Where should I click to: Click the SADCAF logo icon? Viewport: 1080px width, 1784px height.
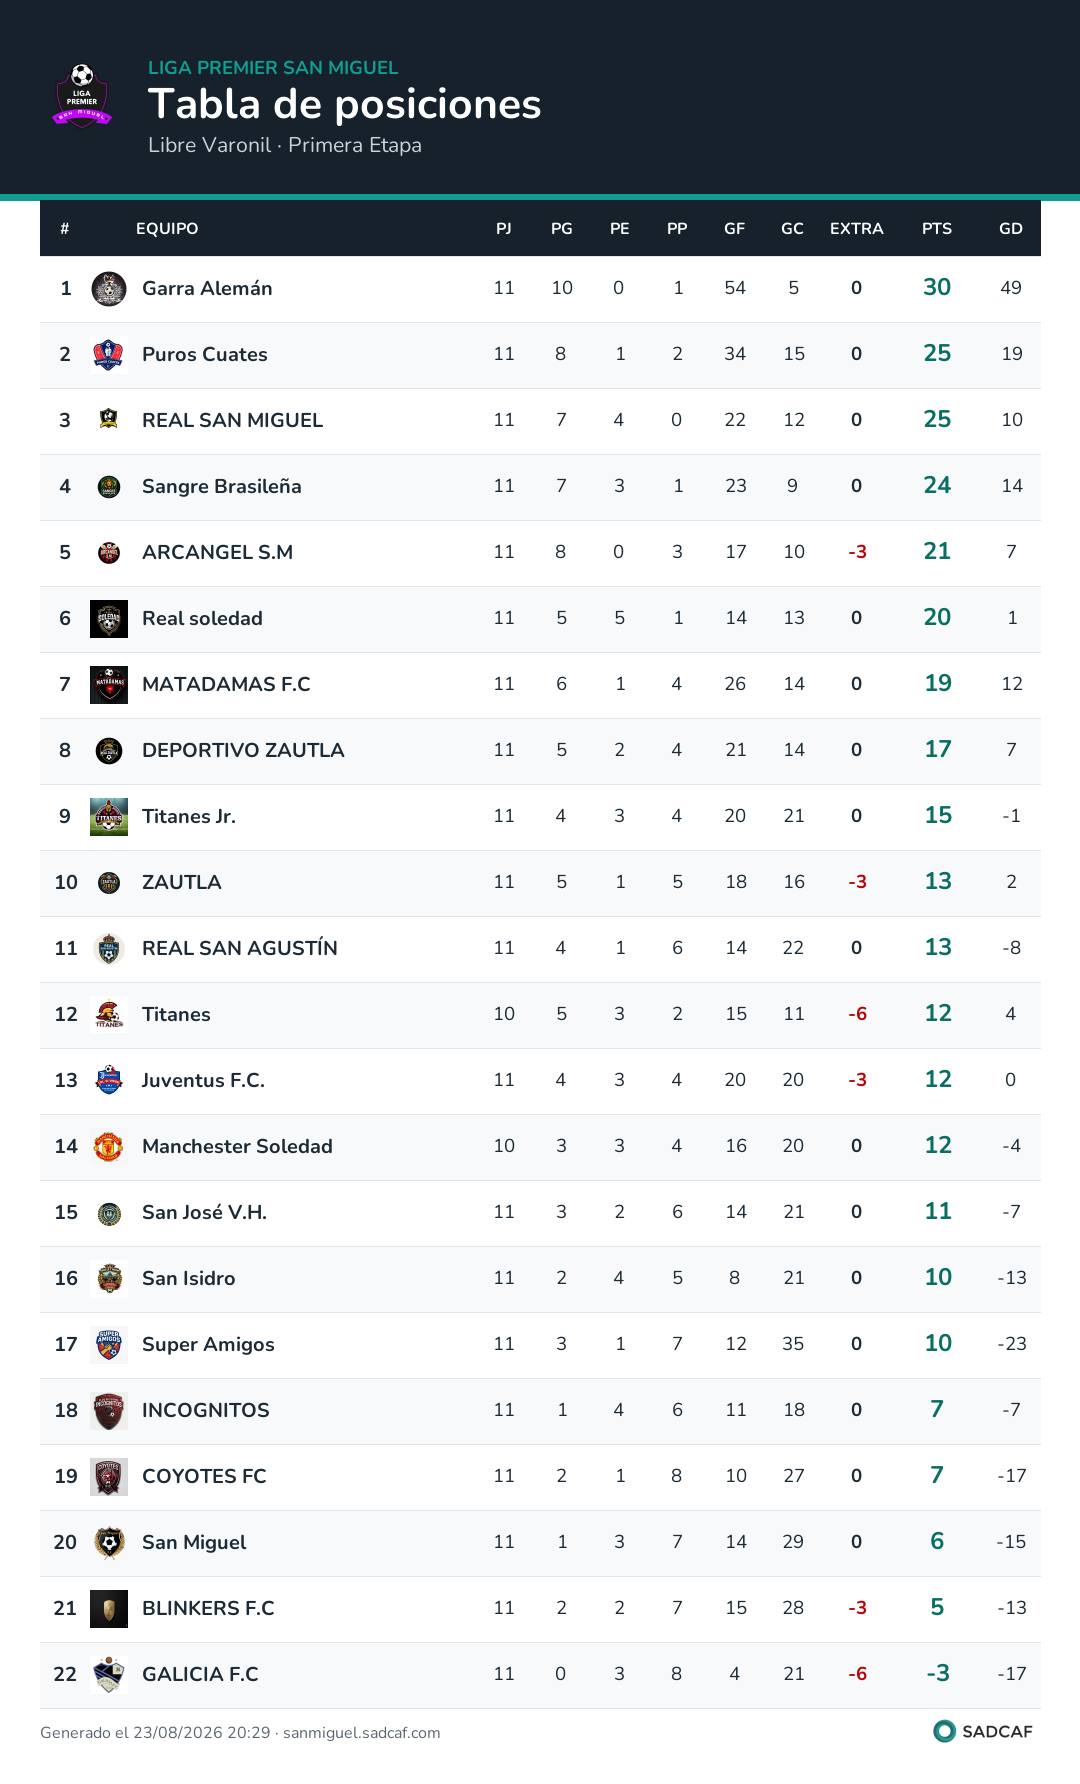coord(944,1731)
